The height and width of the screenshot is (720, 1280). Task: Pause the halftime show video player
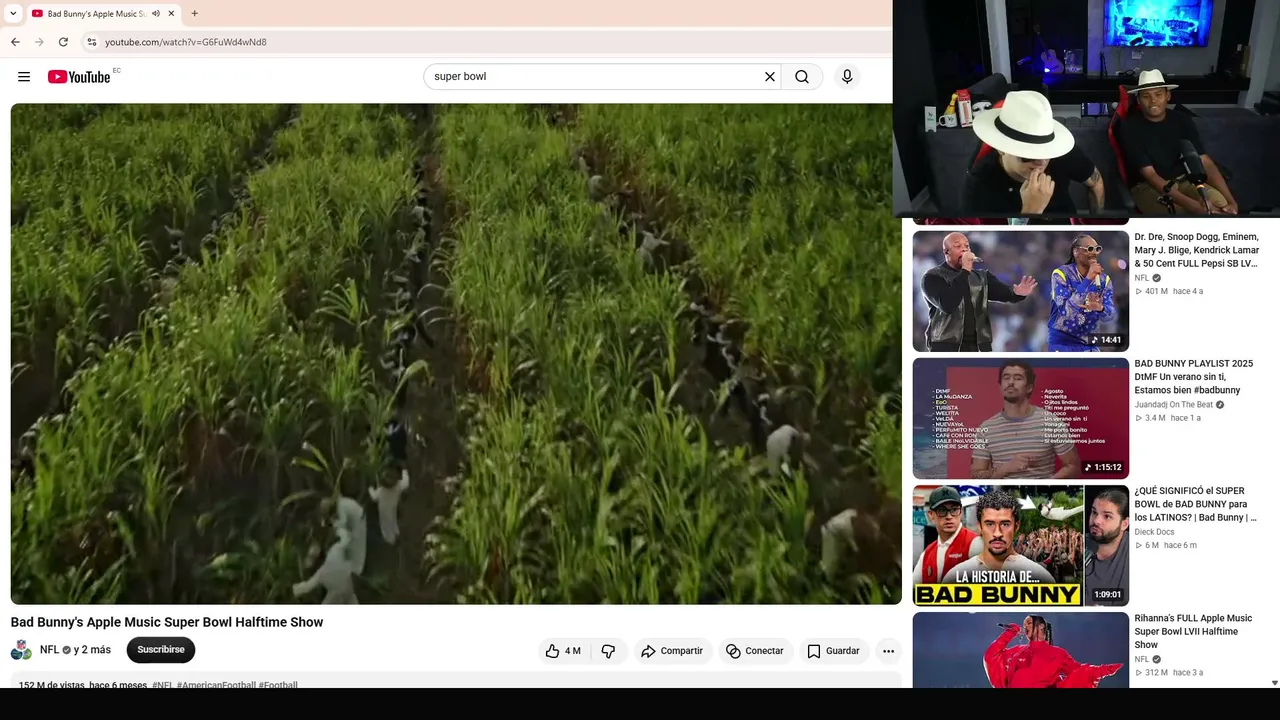click(x=456, y=354)
